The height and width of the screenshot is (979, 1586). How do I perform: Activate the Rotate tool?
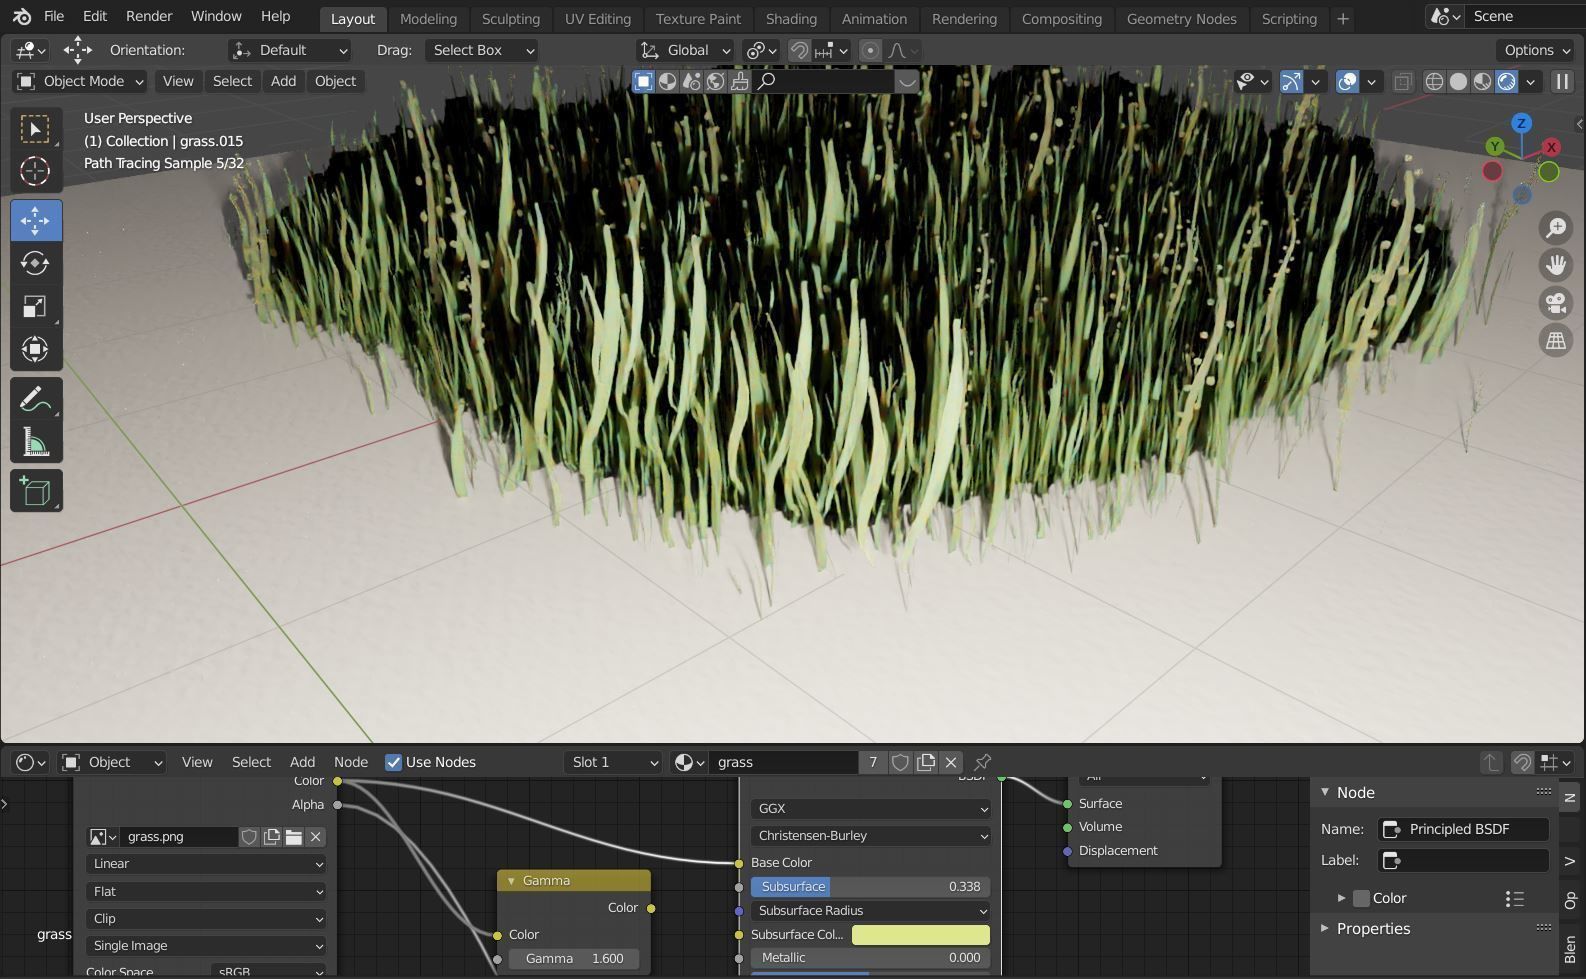[35, 263]
